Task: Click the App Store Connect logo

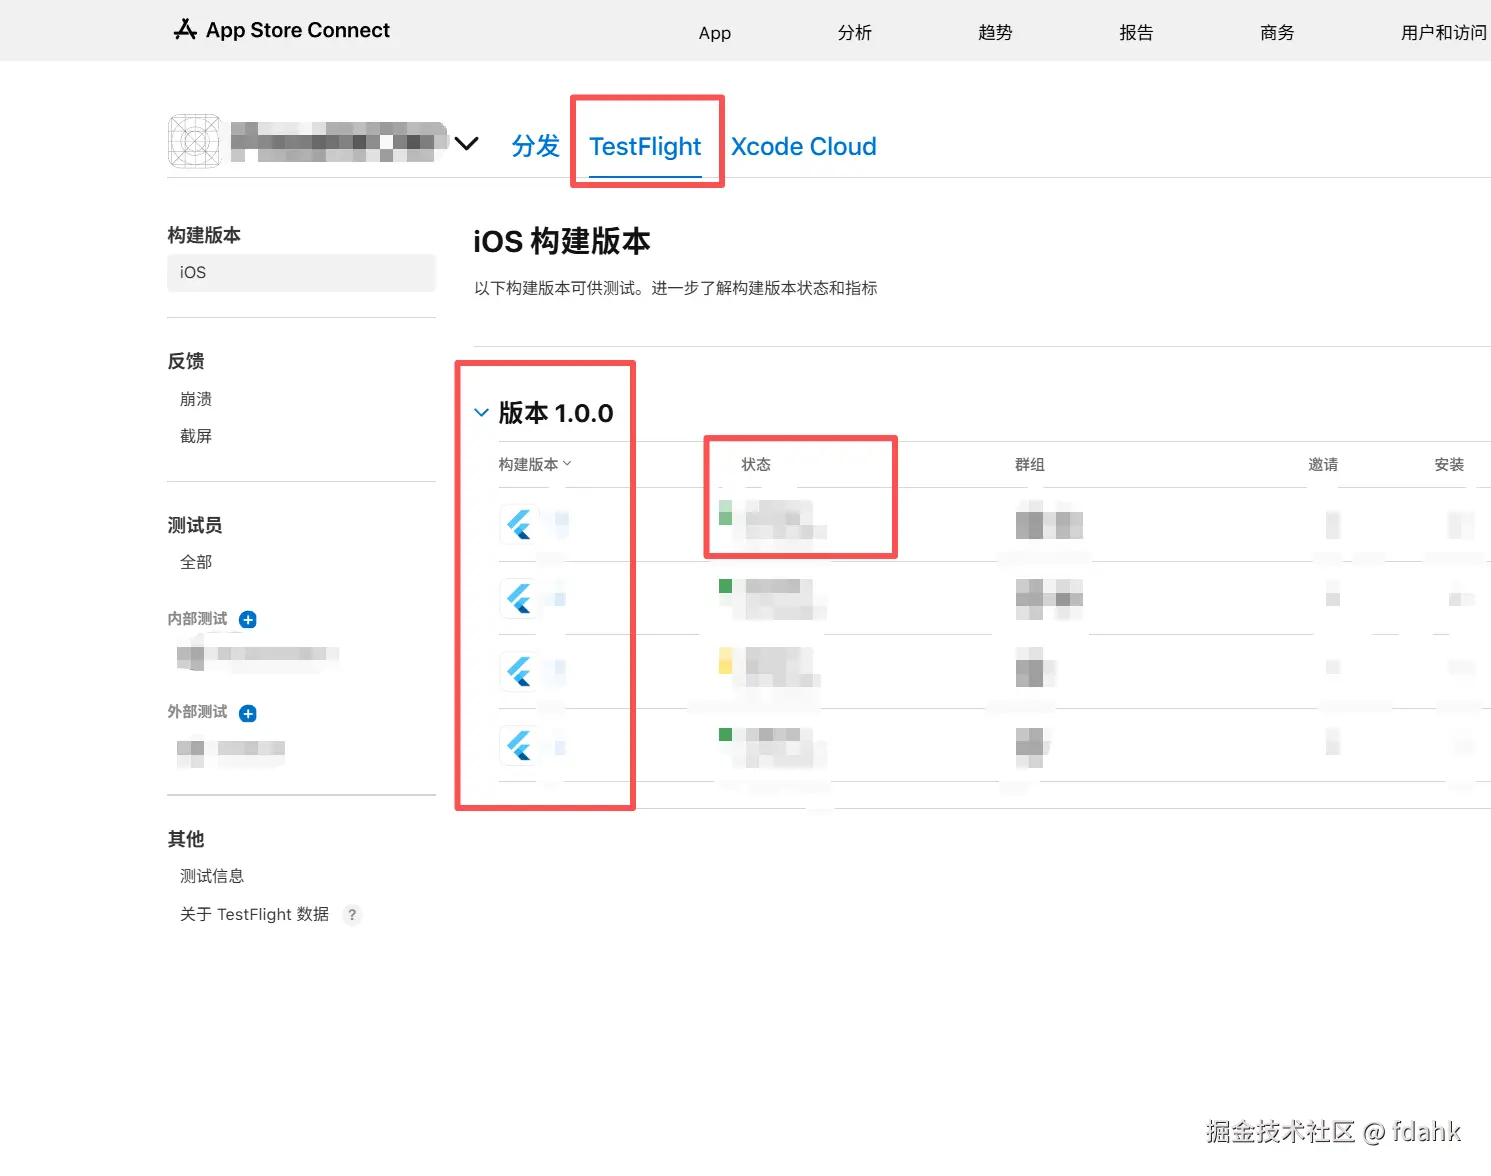Action: coord(281,30)
